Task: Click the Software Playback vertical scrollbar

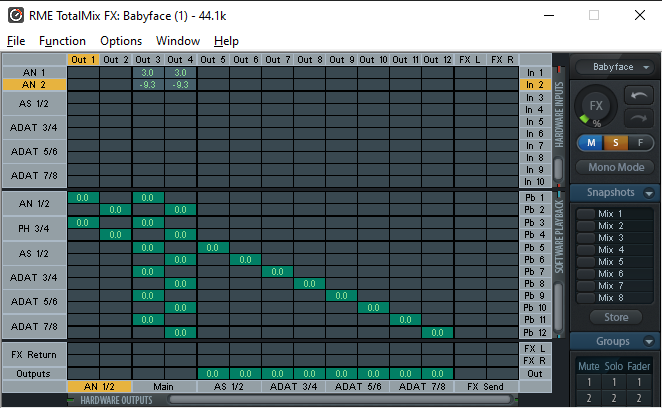Action: click(x=558, y=307)
